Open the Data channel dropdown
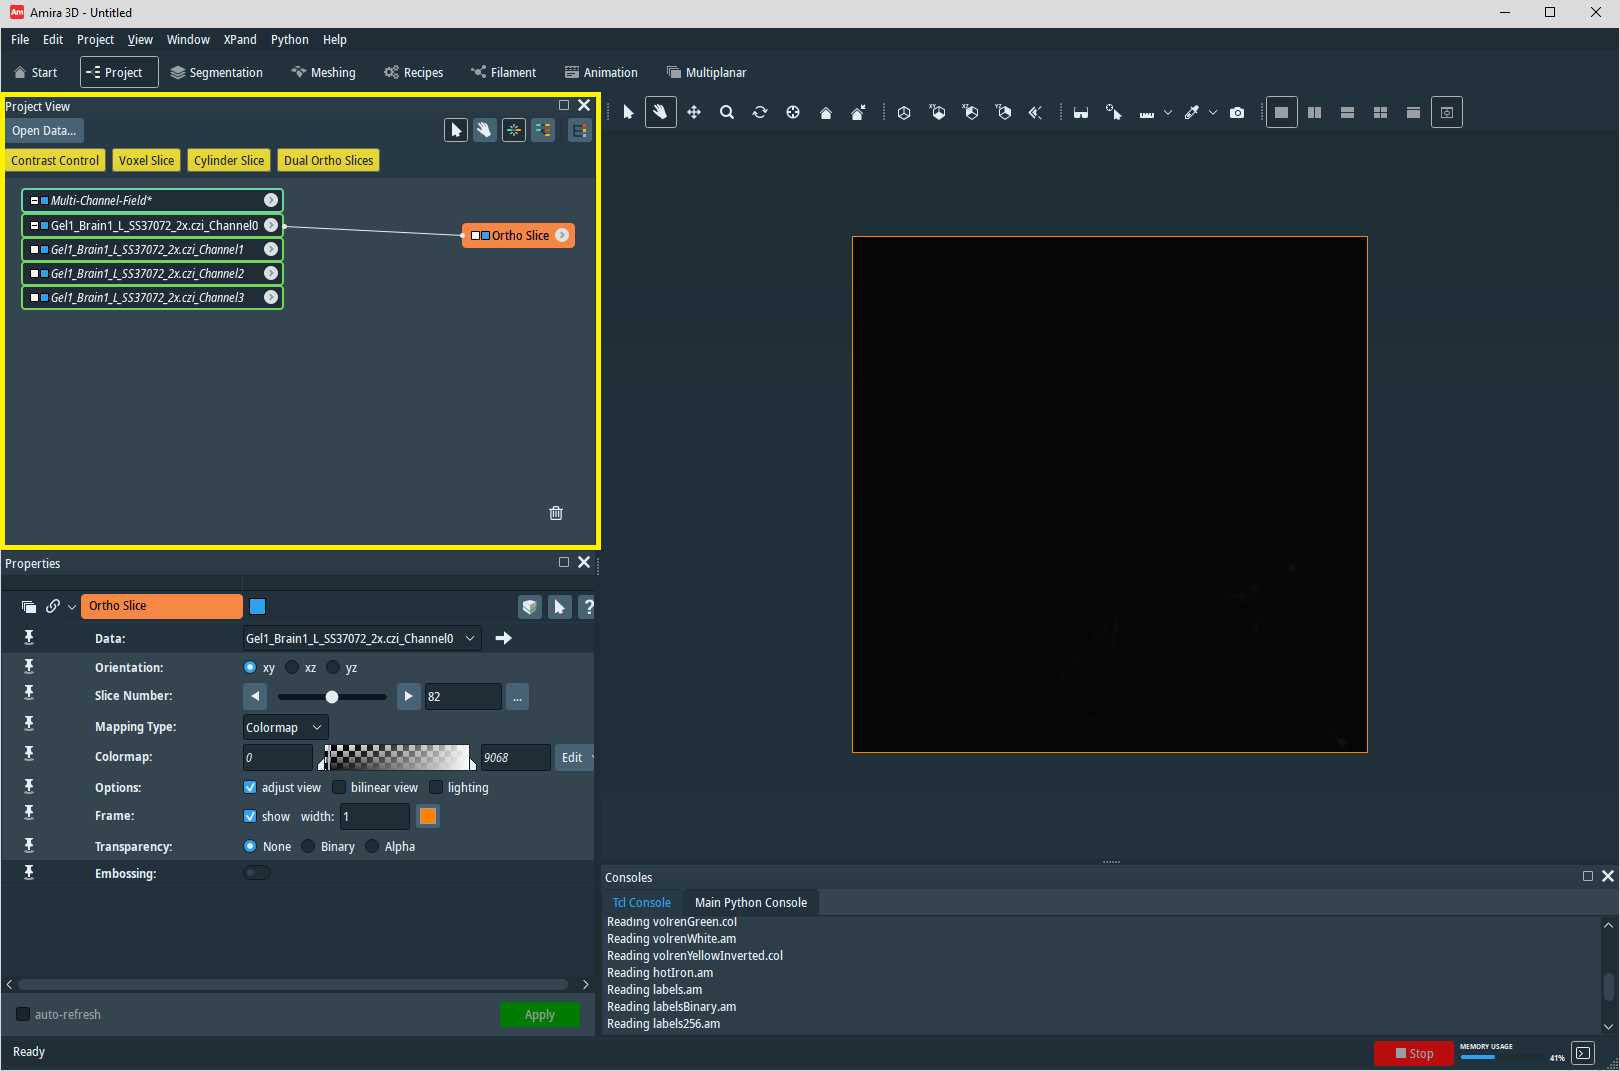 [x=361, y=638]
